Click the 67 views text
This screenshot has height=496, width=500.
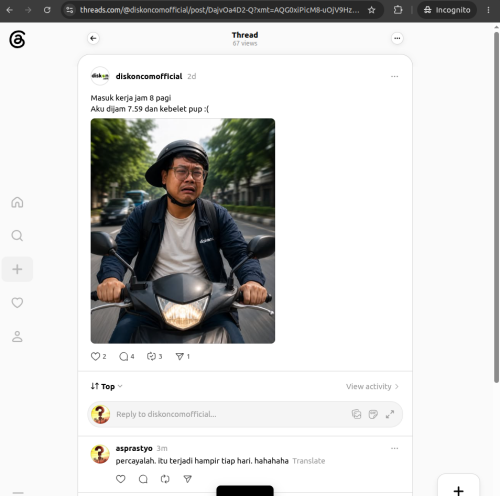[x=245, y=43]
